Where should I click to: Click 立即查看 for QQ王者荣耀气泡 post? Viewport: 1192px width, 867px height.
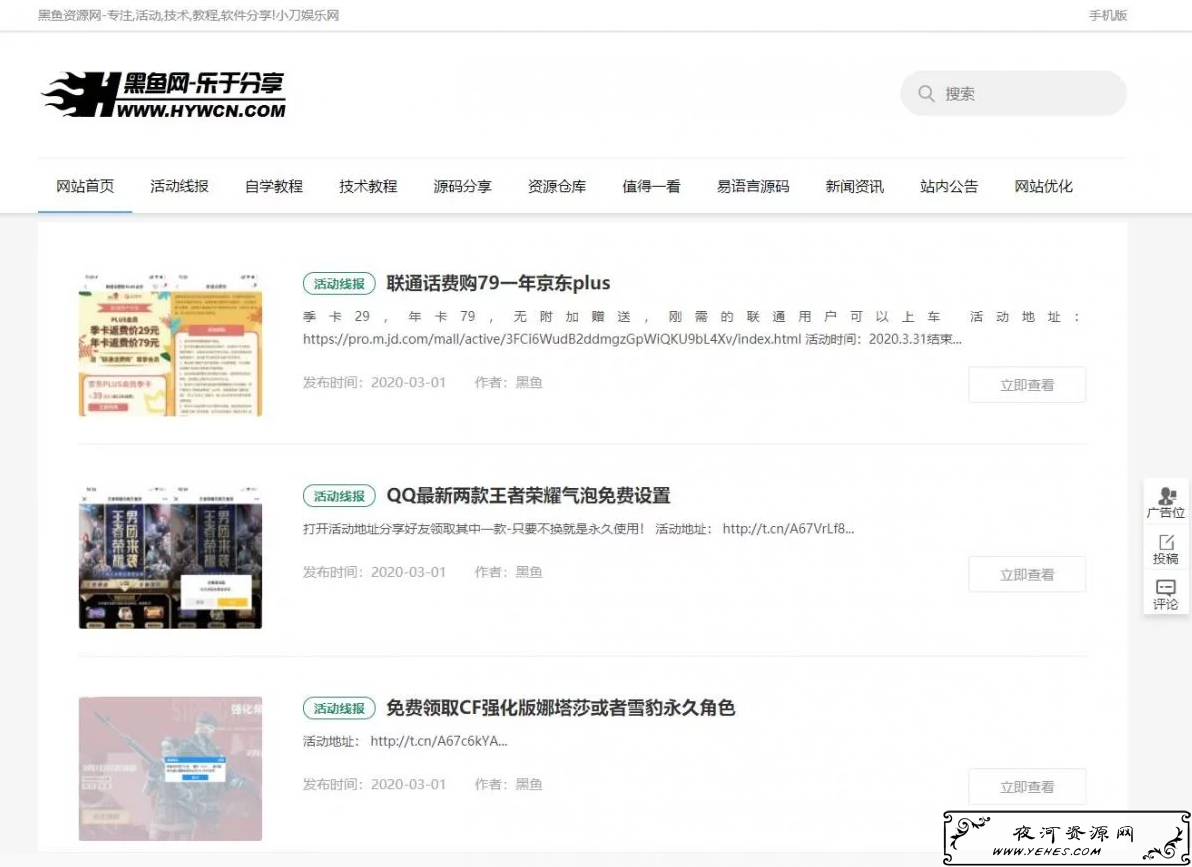click(x=1027, y=574)
